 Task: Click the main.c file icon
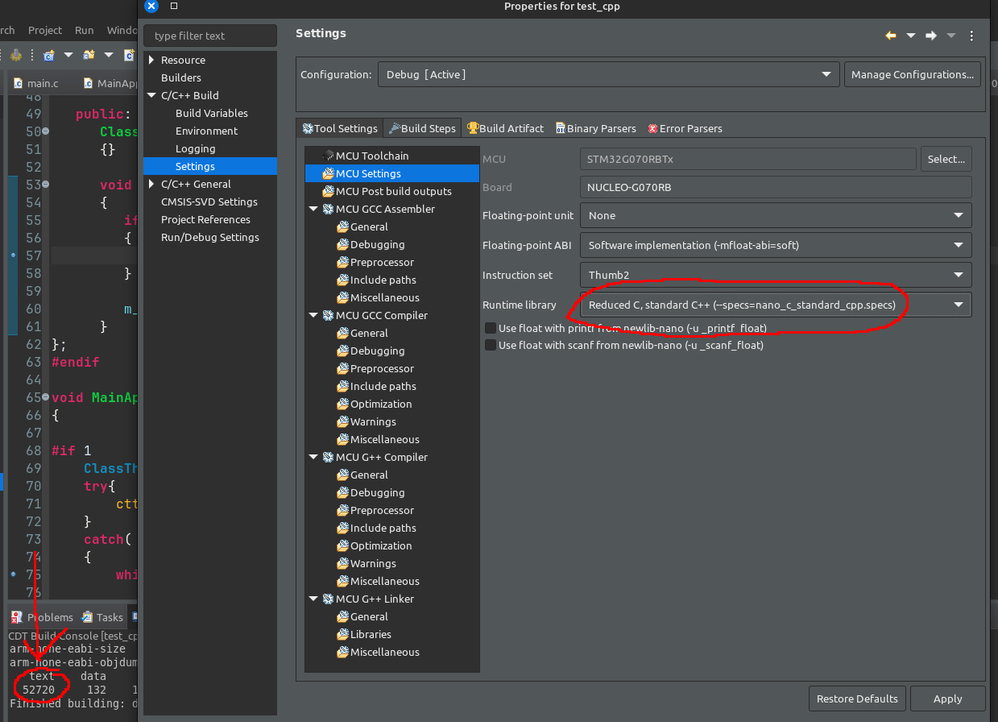19,83
